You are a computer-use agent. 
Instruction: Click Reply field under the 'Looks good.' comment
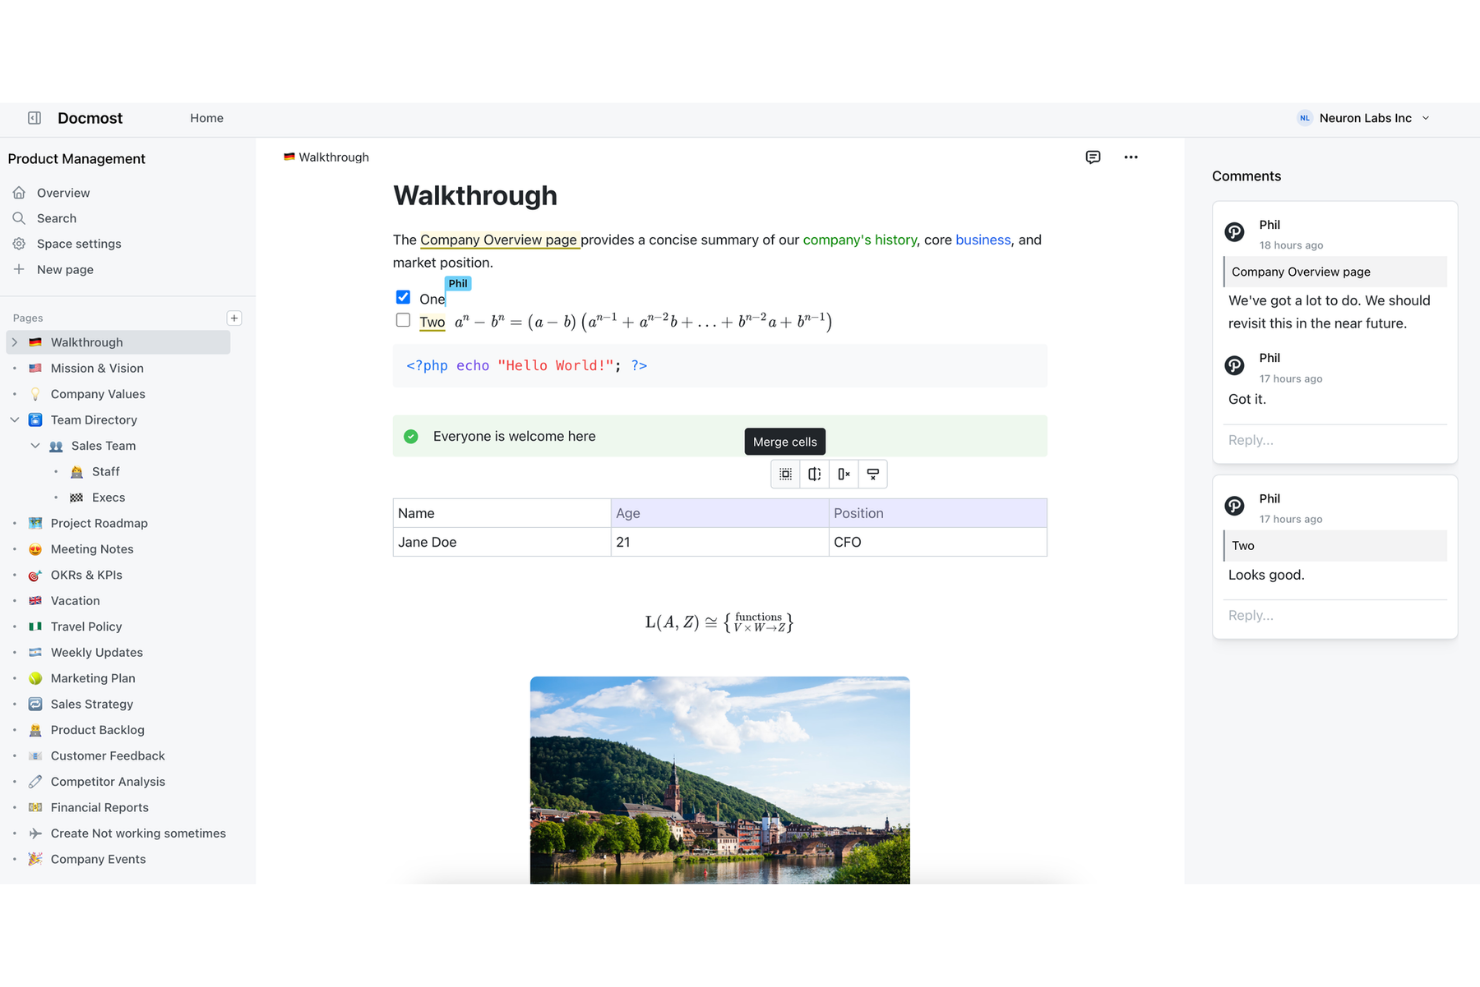click(x=1335, y=615)
